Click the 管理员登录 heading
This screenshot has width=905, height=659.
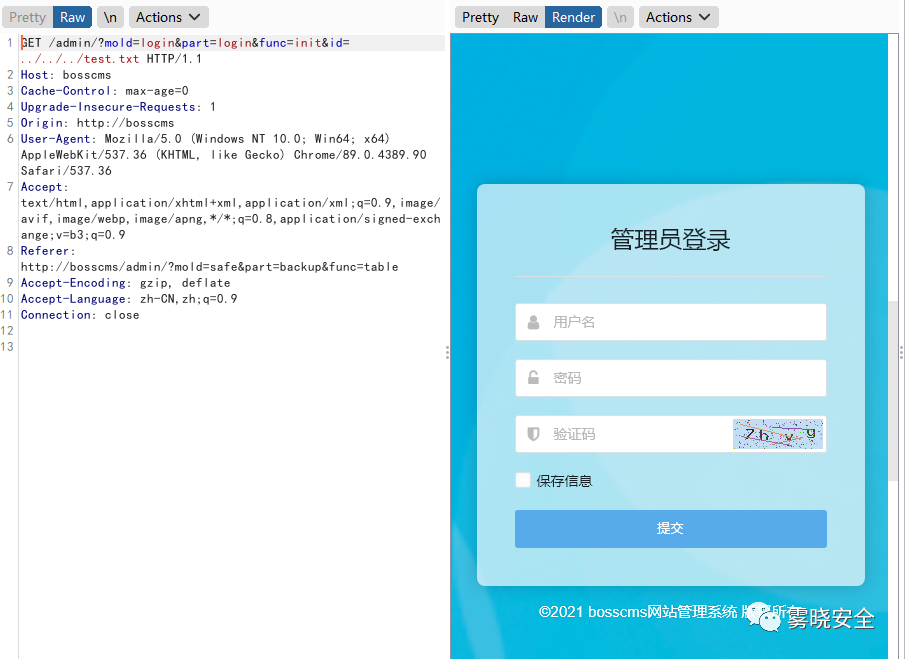point(671,239)
